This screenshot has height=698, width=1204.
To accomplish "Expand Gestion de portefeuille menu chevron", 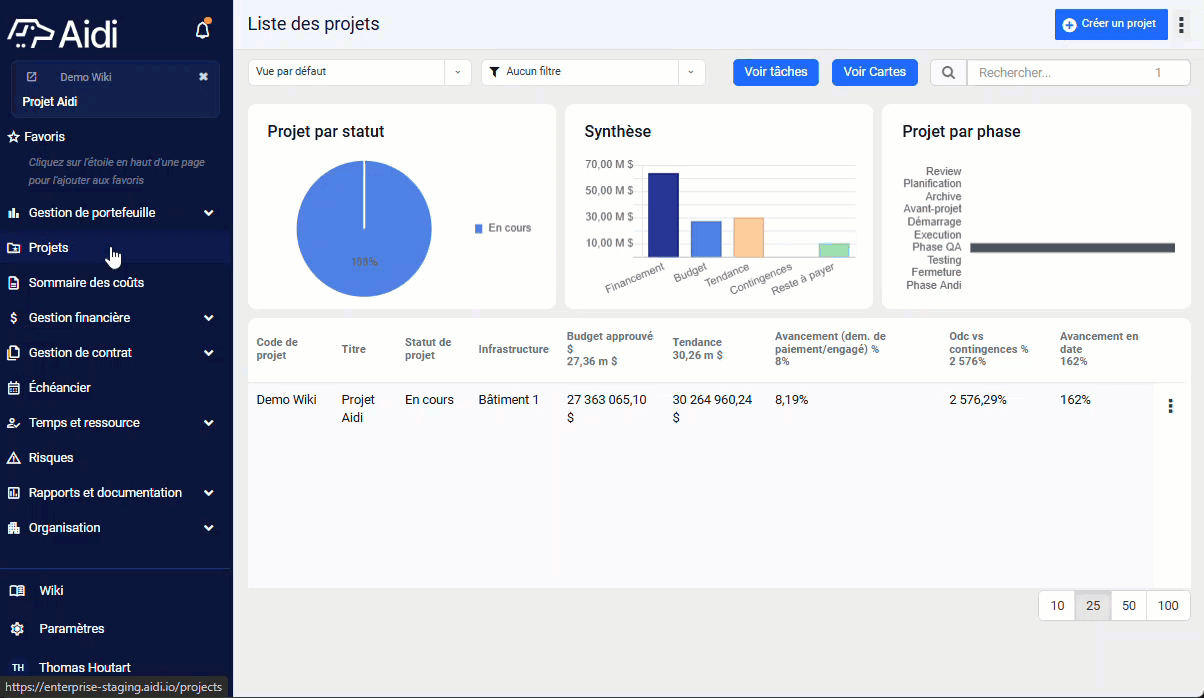I will (x=209, y=213).
